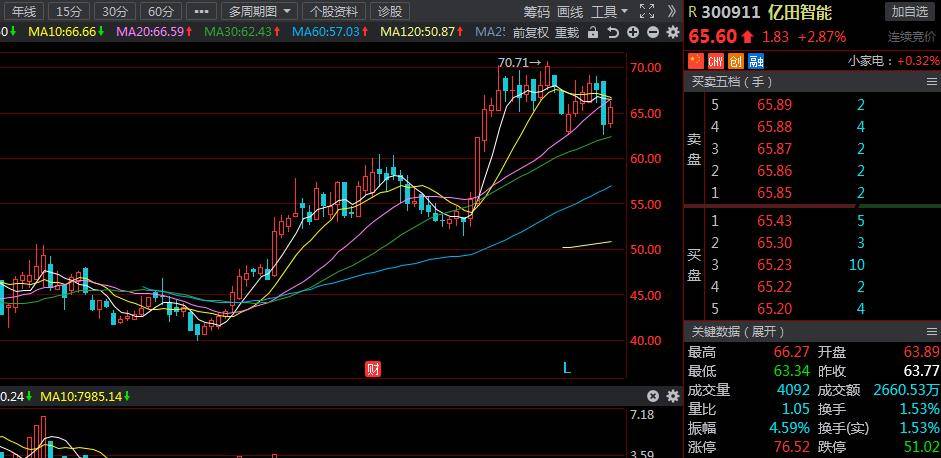Click the red 财 marker on chart
The image size is (941, 458).
(x=373, y=368)
